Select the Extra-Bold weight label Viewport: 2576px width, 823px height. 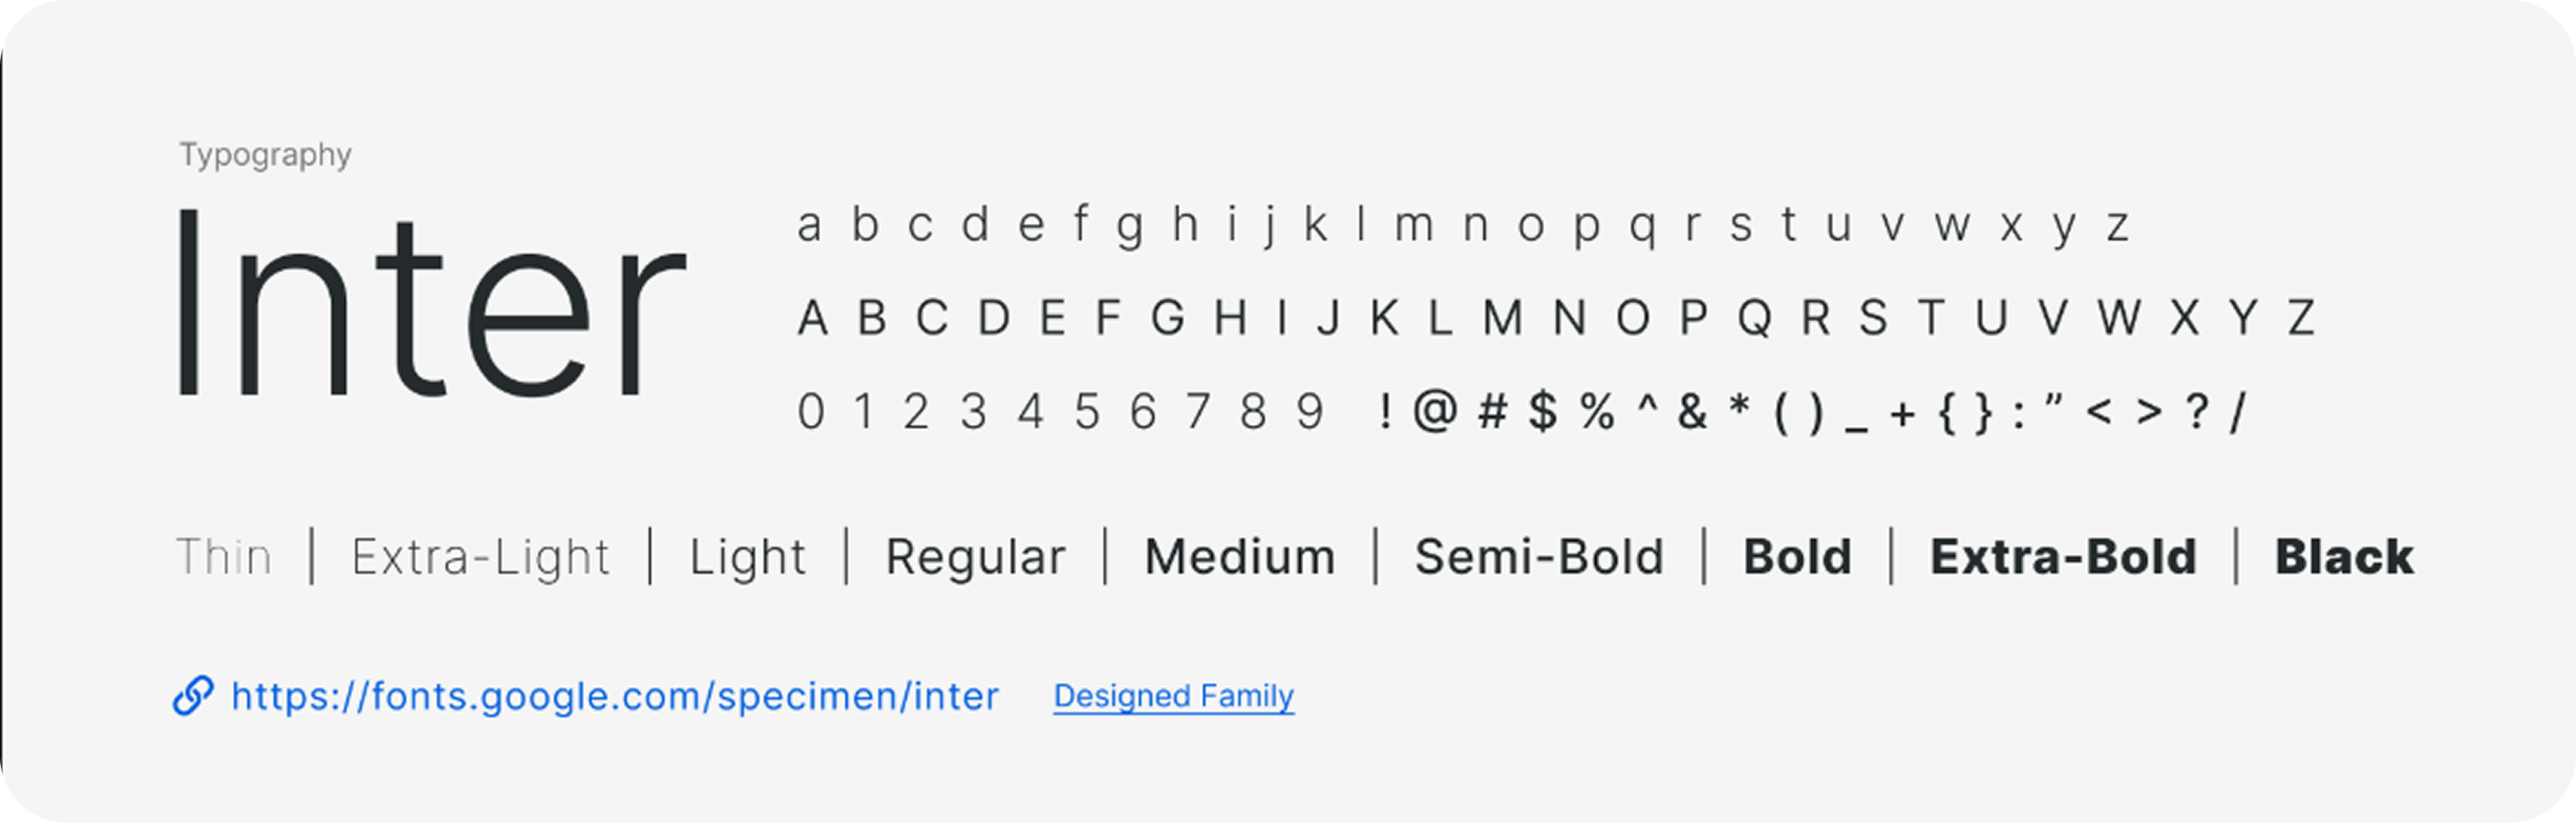tap(2063, 557)
